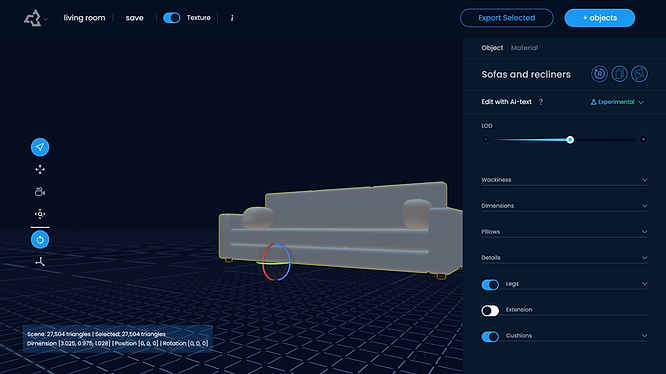The image size is (666, 374).
Task: Open the Experimental dropdown
Action: pos(617,102)
